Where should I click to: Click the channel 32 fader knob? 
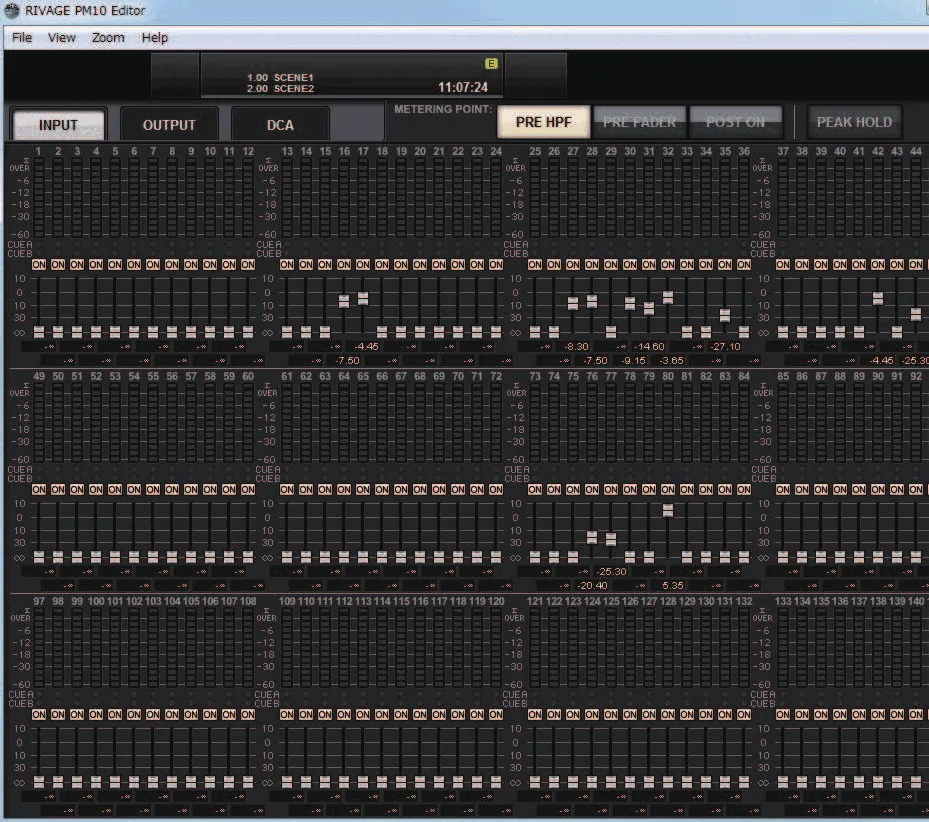pyautogui.click(x=668, y=297)
